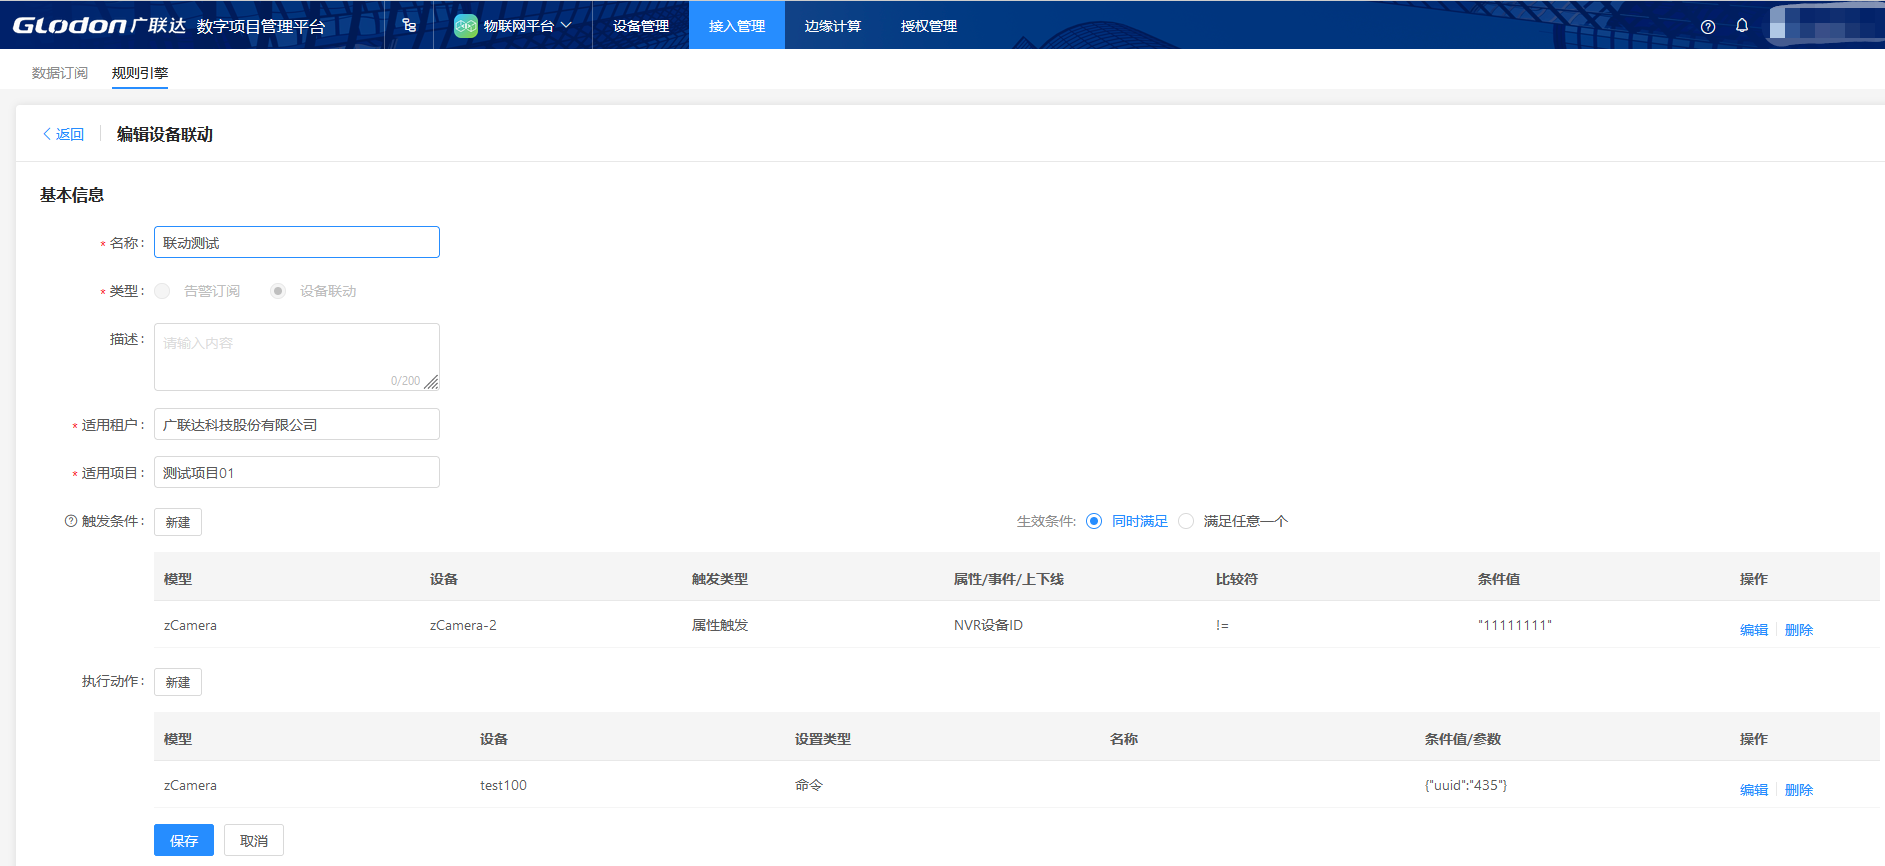Open the 适用租户 selection field
Viewport: 1885px width, 866px height.
(x=296, y=425)
